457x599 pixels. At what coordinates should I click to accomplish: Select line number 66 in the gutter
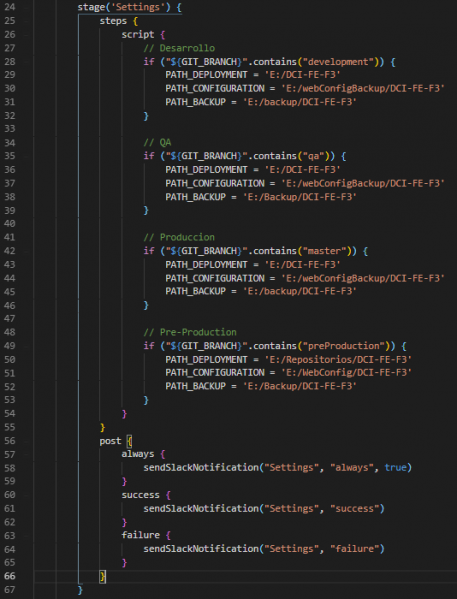pos(9,576)
